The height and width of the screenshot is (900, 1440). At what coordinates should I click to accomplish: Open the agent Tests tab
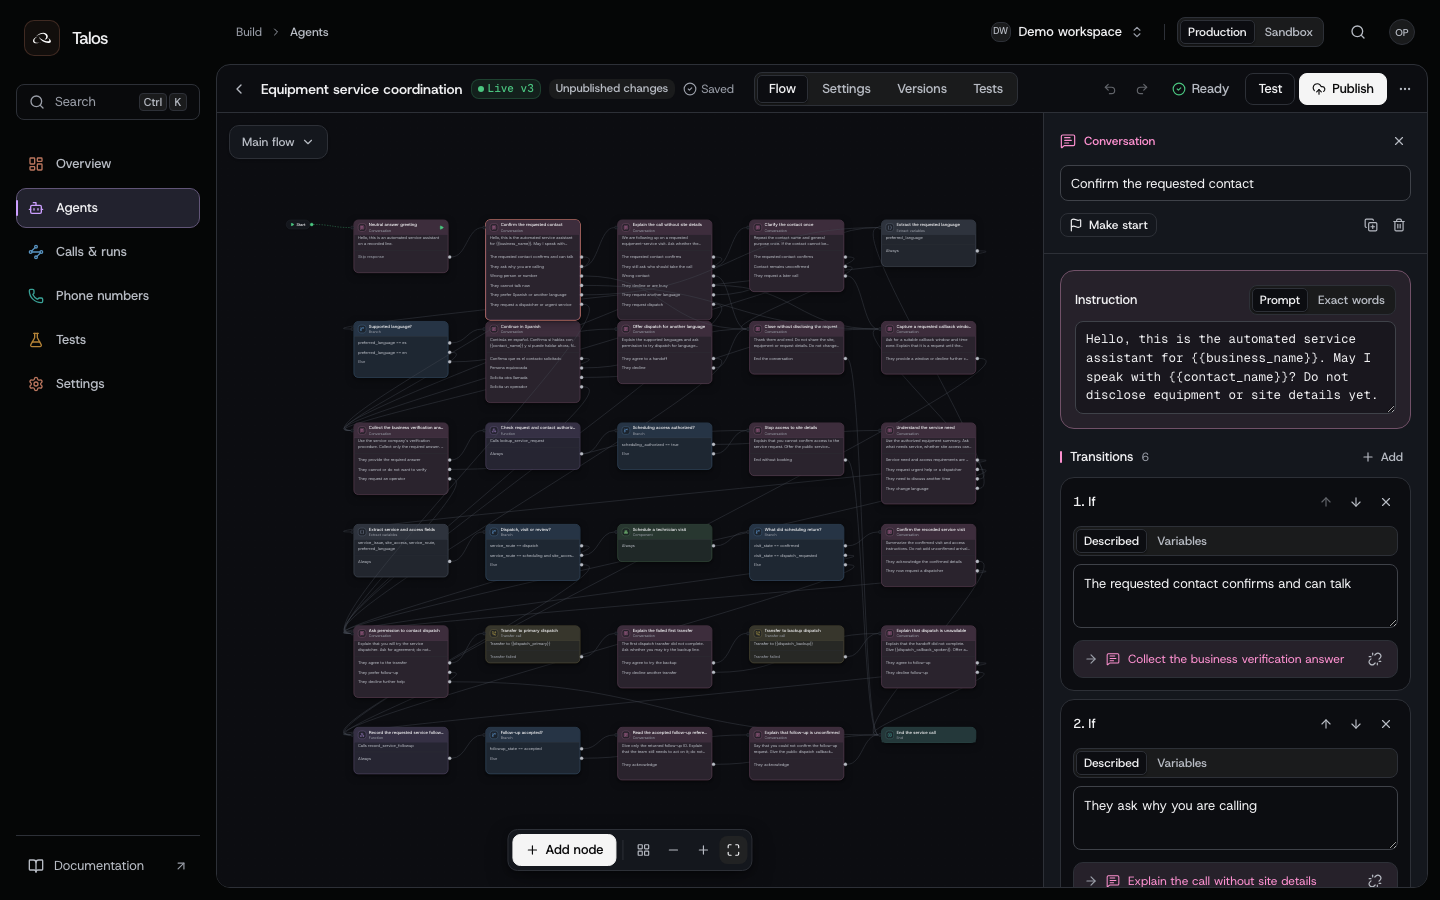coord(988,89)
